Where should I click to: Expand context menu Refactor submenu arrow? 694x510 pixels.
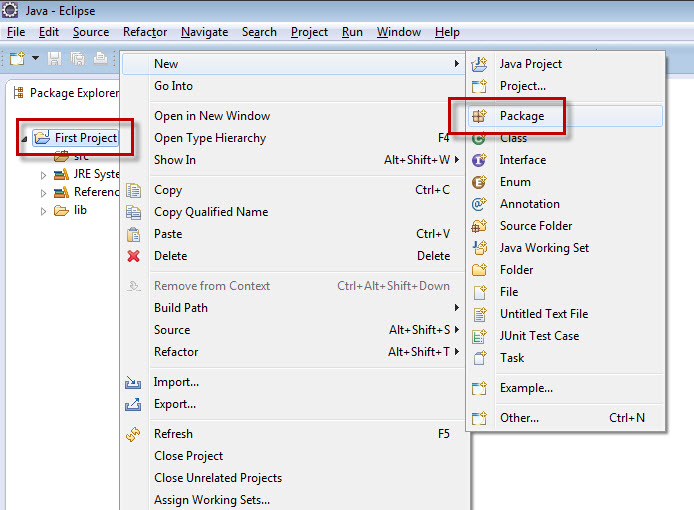coord(457,352)
